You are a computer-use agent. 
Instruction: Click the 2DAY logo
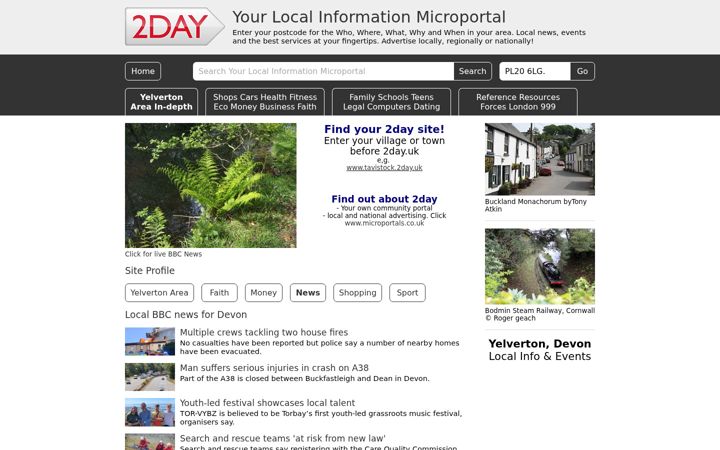click(x=174, y=26)
